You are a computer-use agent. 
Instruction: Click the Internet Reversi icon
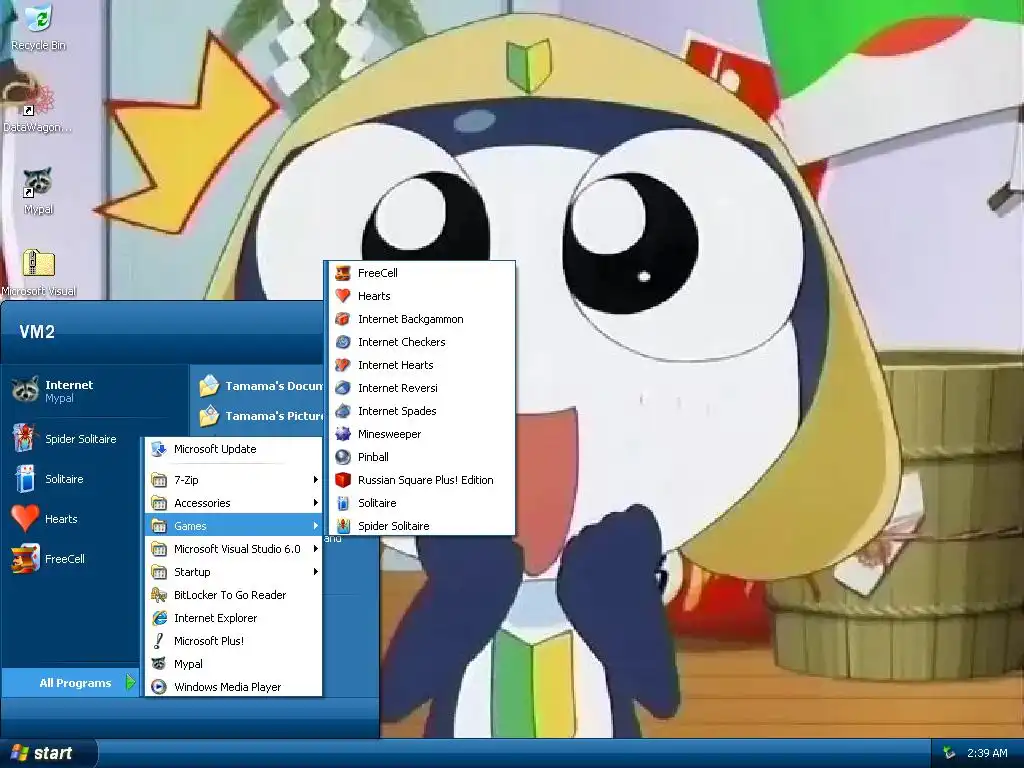pyautogui.click(x=343, y=388)
